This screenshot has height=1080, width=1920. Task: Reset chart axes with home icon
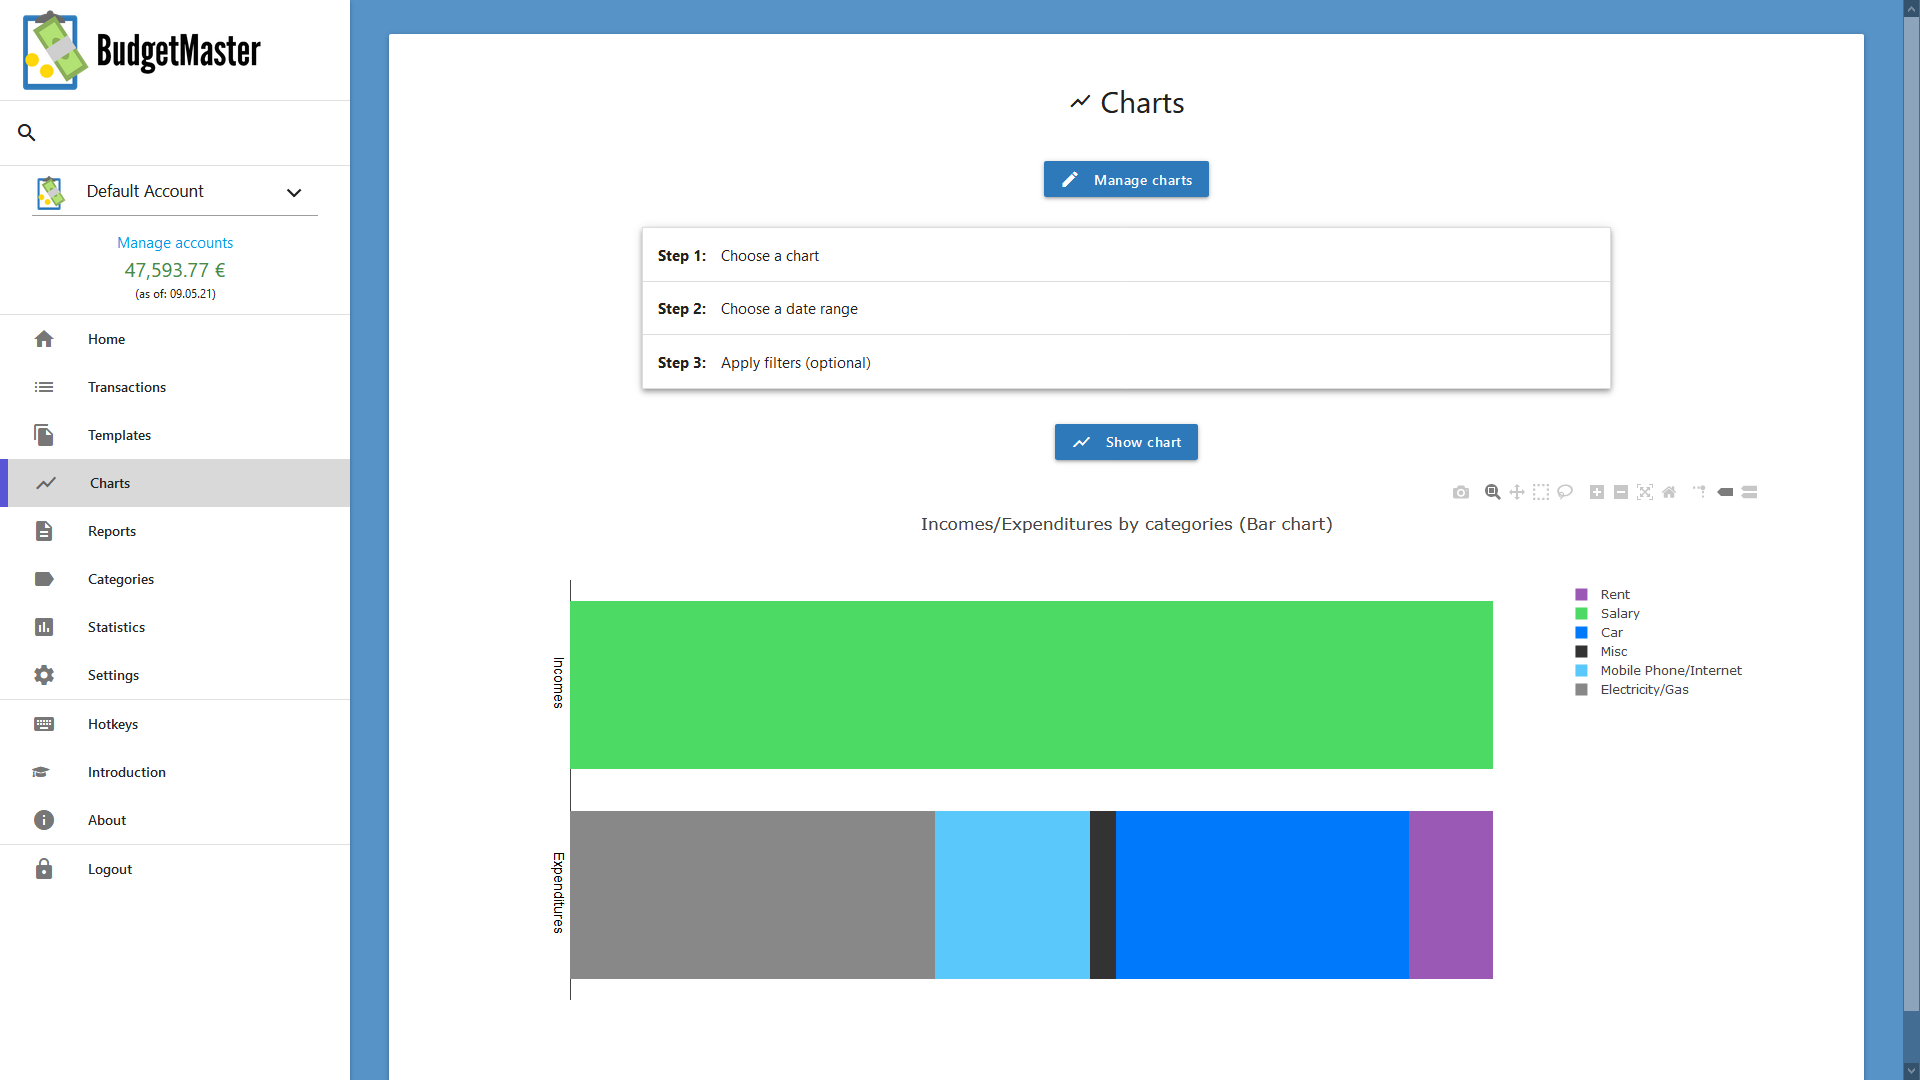tap(1669, 492)
